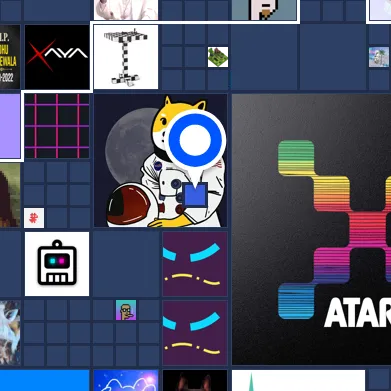391x391 pixels.
Task: Open the blue cloud artwork parcel
Action: point(126,380)
